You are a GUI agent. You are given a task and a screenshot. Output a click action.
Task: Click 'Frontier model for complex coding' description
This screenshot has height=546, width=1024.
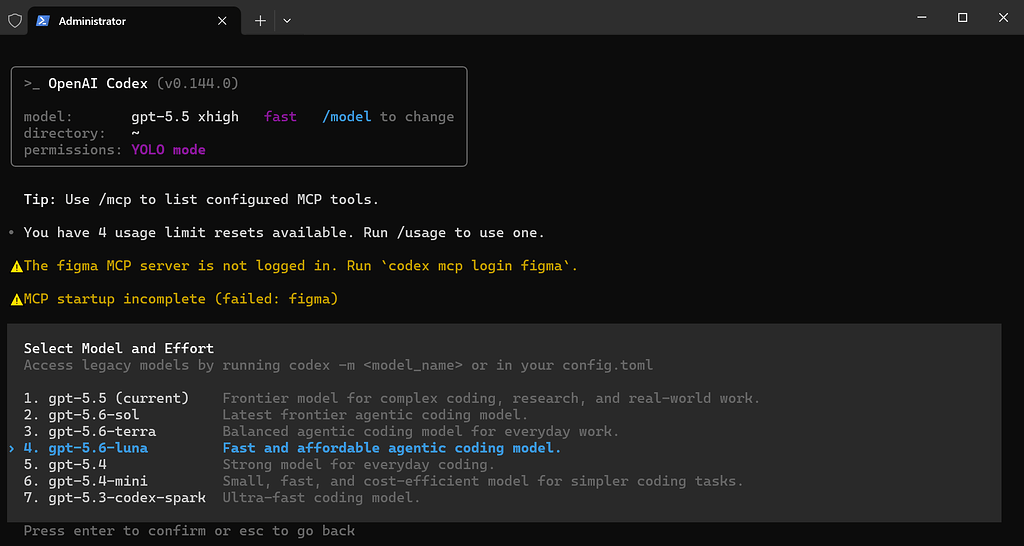pyautogui.click(x=492, y=398)
